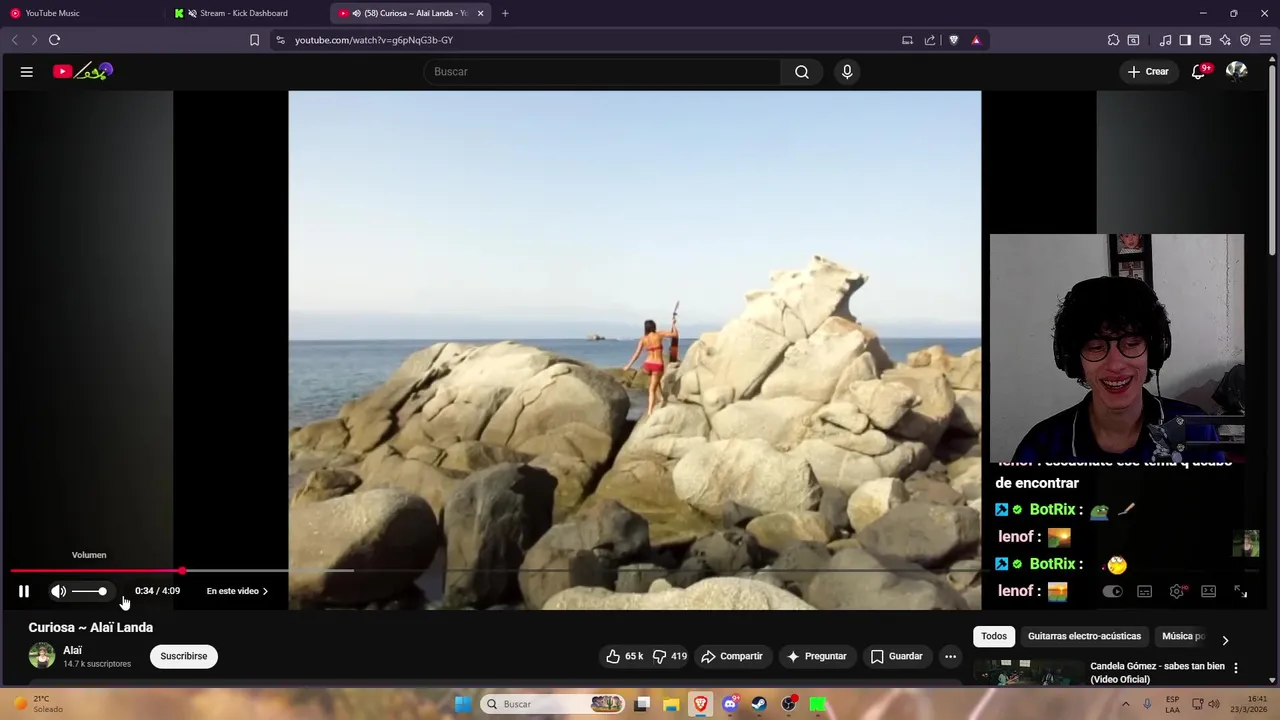Viewport: 1280px width, 720px height.
Task: Close the Curiosa YouTube browser tab
Action: (x=481, y=13)
